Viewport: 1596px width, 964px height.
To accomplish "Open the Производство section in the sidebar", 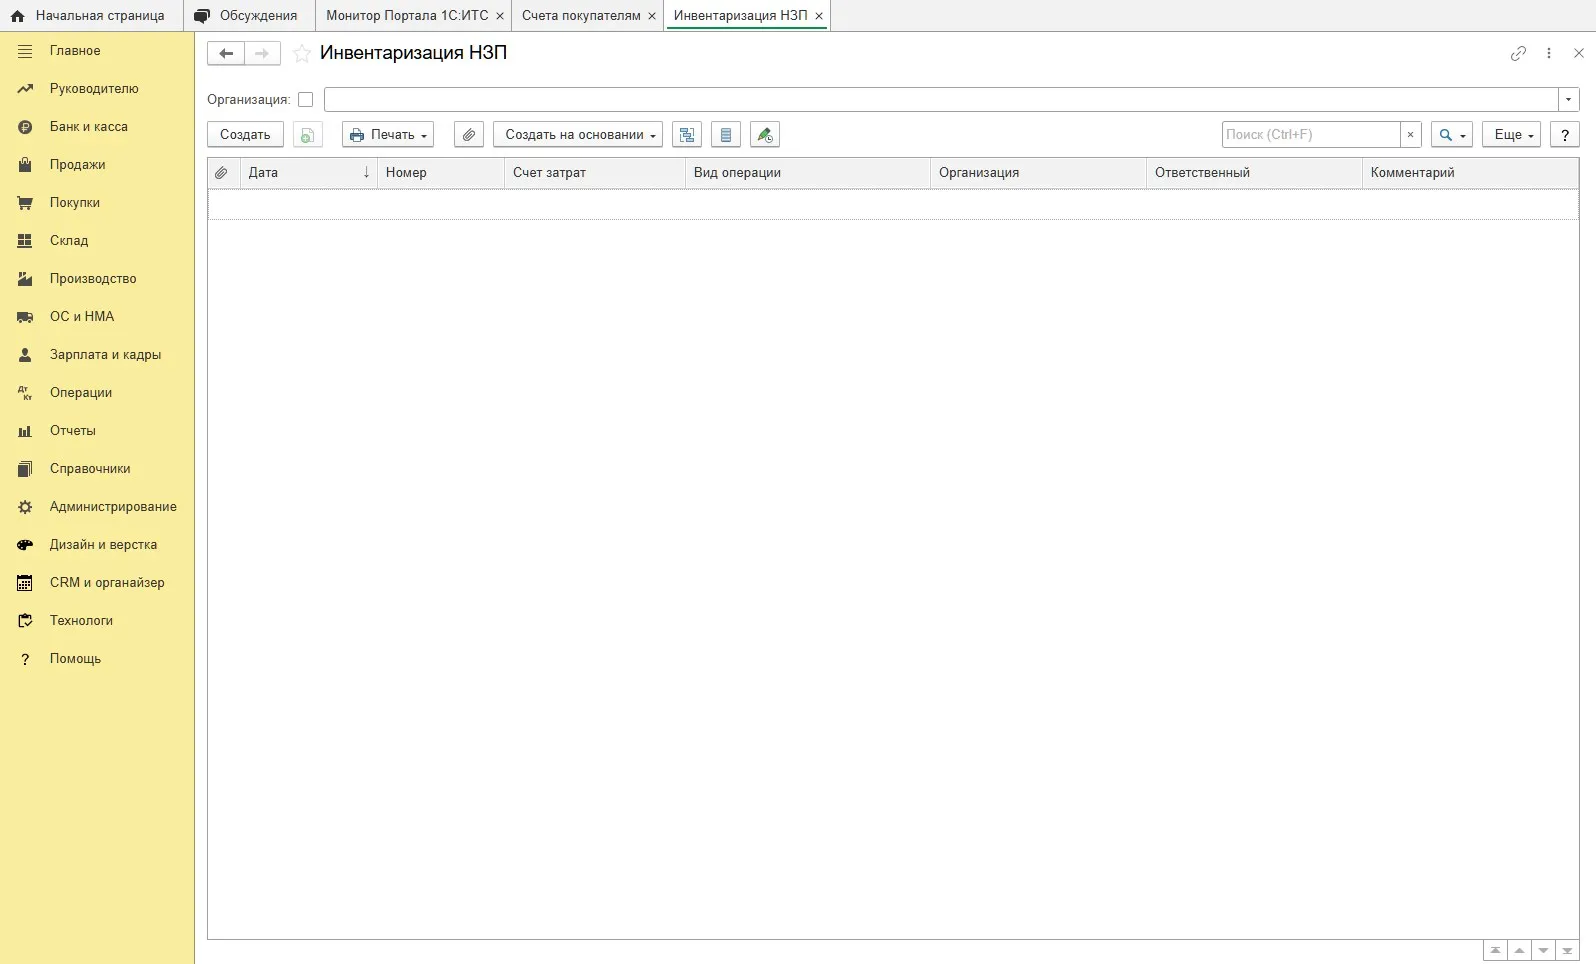I will 93,279.
